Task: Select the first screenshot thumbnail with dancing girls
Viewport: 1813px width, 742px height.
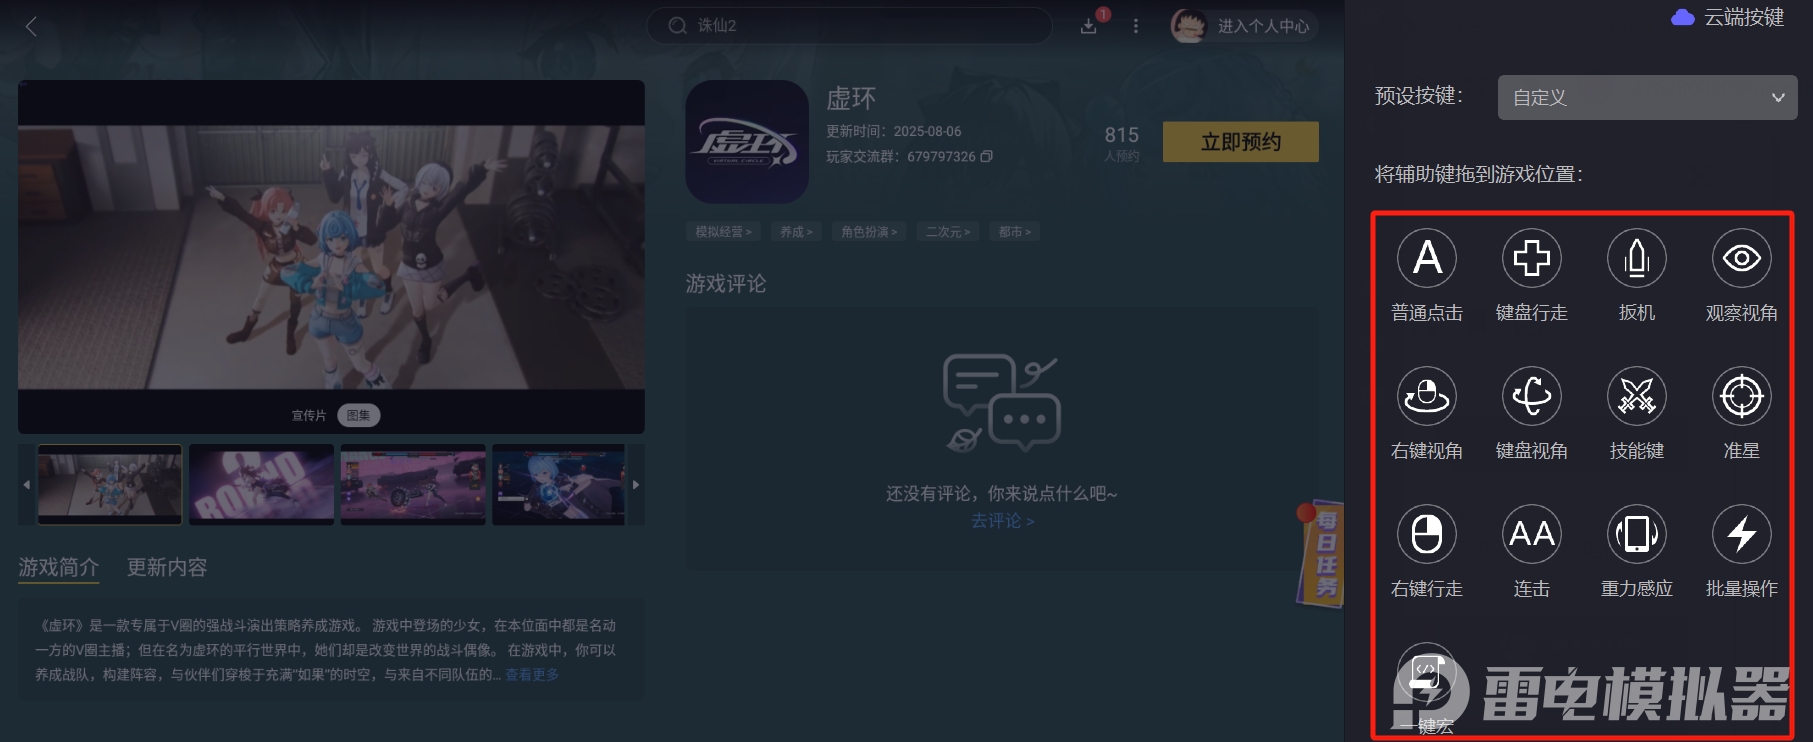Action: 110,485
